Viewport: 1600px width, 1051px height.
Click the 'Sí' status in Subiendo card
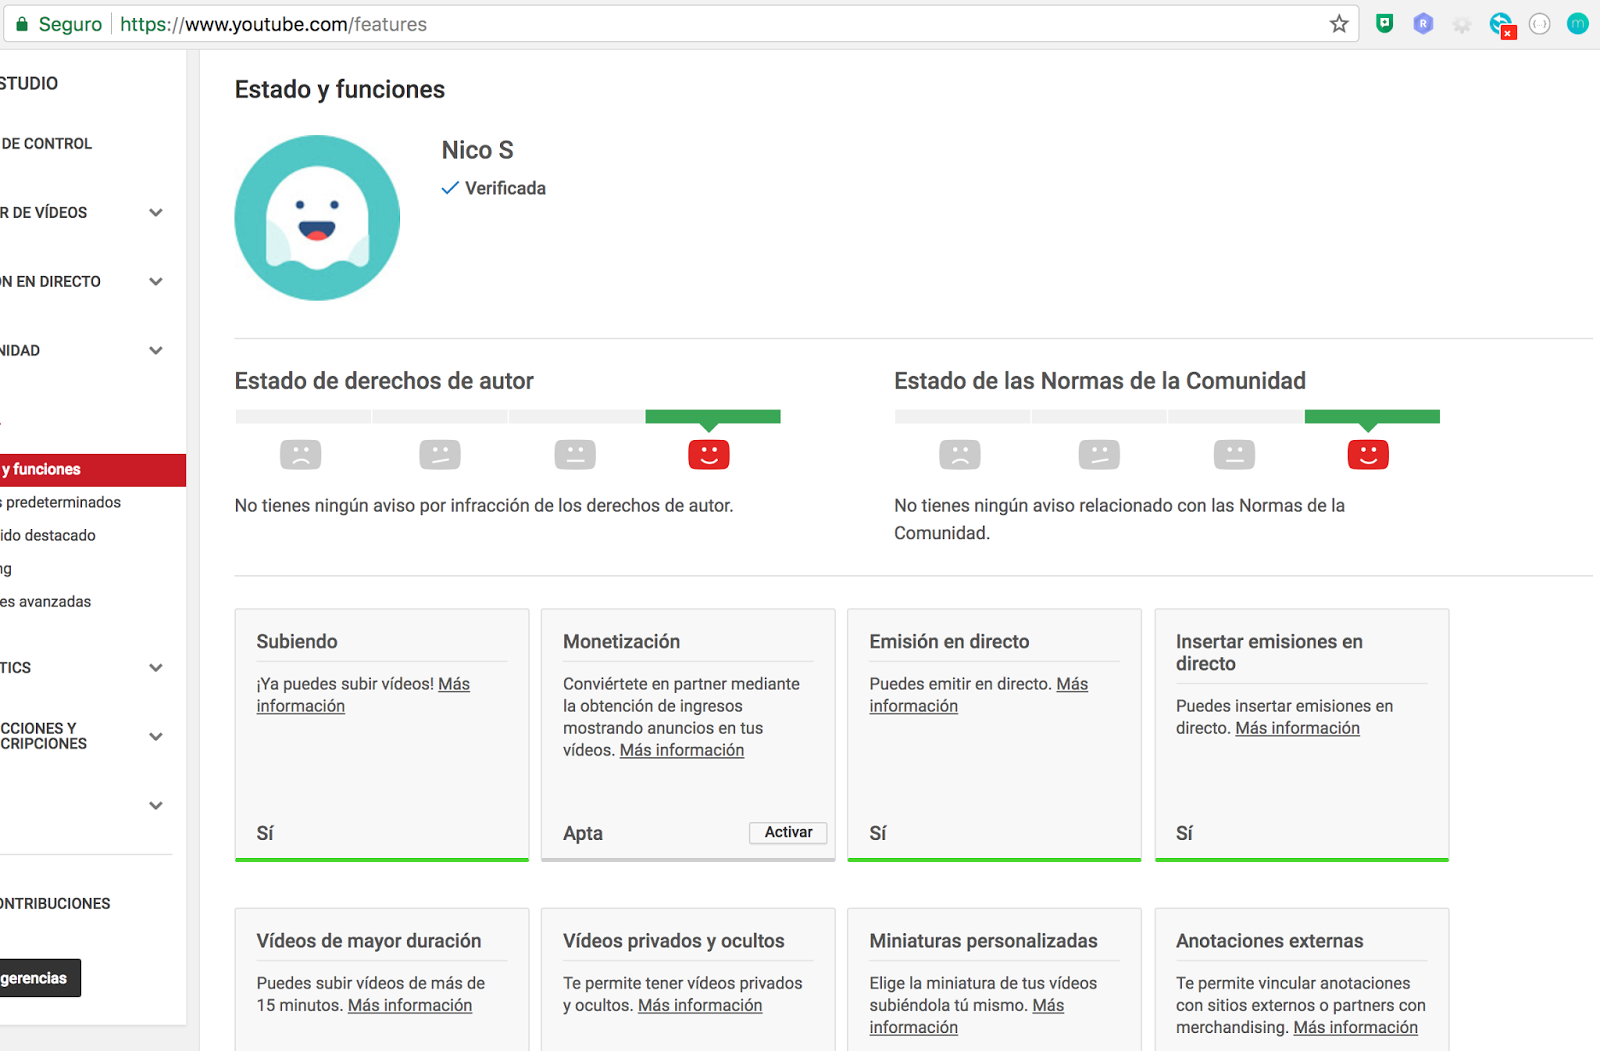tap(265, 833)
